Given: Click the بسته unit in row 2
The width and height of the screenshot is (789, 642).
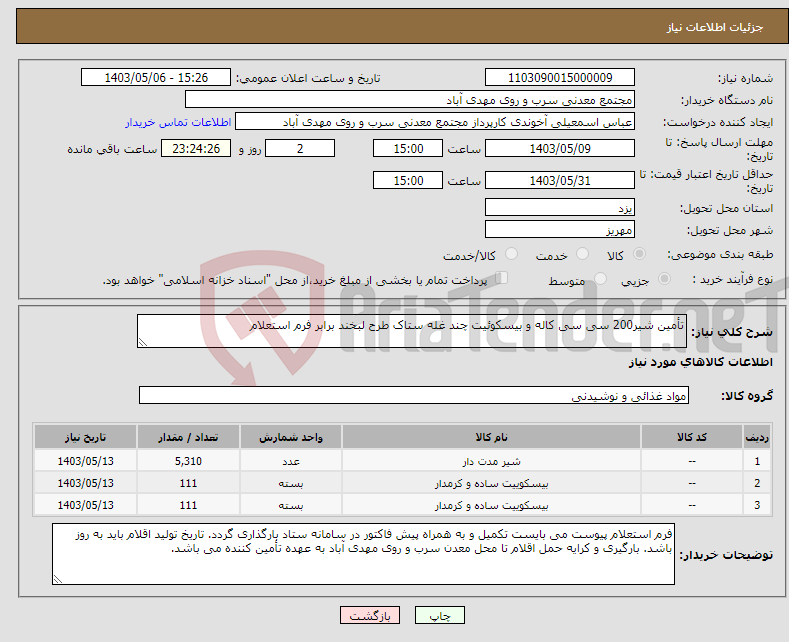Looking at the screenshot, I should 291,483.
